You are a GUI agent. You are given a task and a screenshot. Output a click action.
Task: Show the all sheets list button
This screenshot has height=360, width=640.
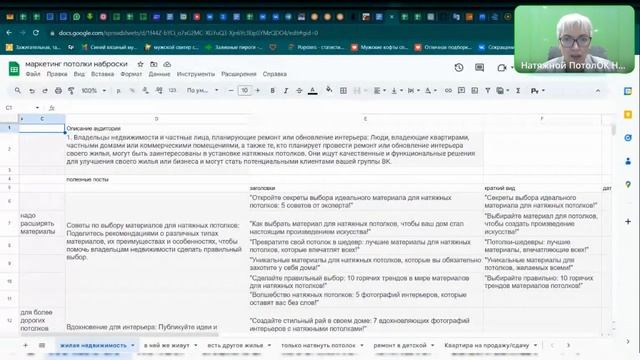[x=42, y=345]
